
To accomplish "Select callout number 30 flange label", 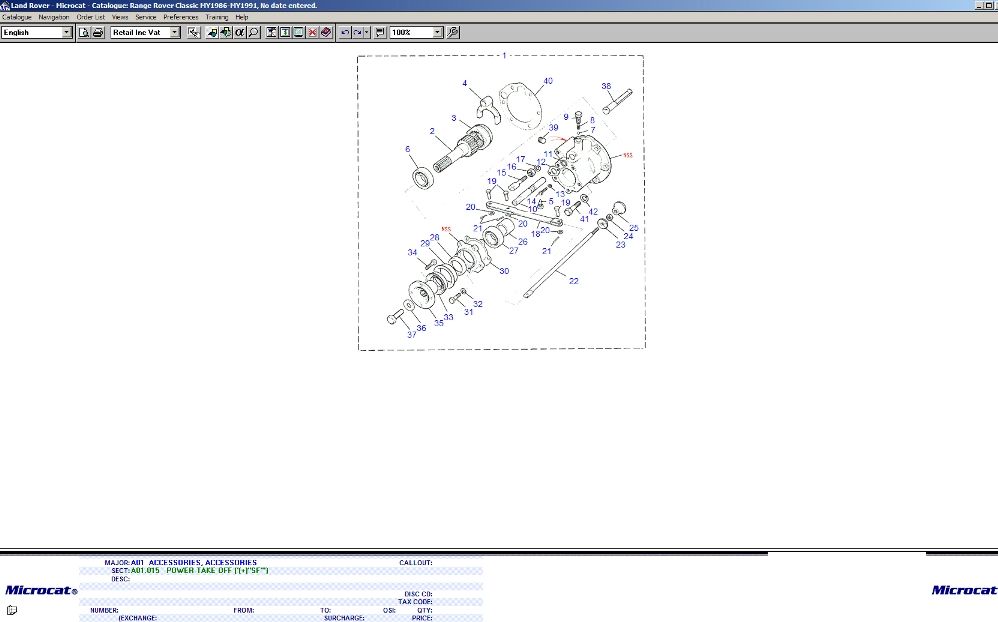I will tap(504, 271).
